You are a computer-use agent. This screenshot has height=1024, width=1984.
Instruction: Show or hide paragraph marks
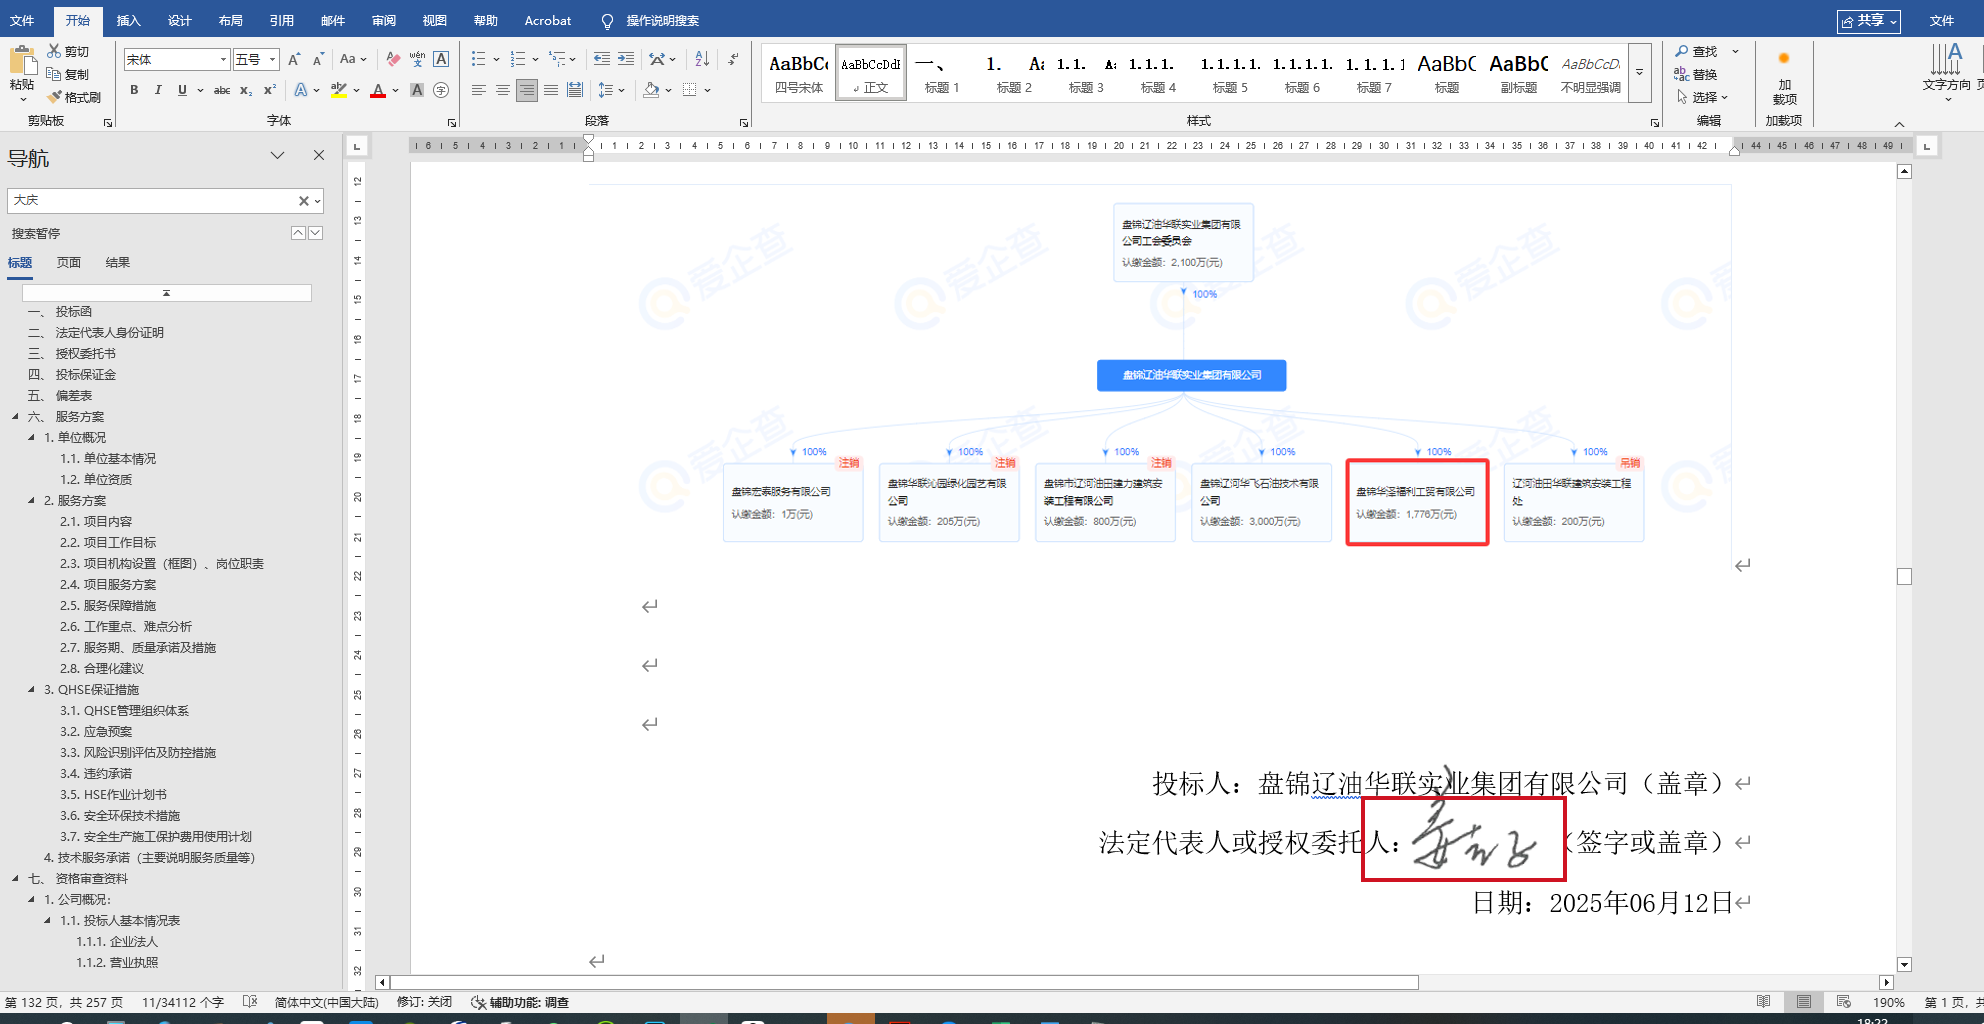pyautogui.click(x=733, y=60)
